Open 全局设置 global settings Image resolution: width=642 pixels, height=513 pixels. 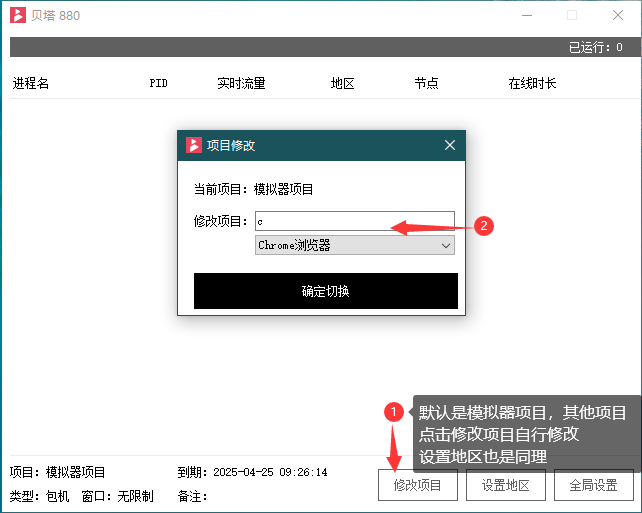[x=593, y=485]
